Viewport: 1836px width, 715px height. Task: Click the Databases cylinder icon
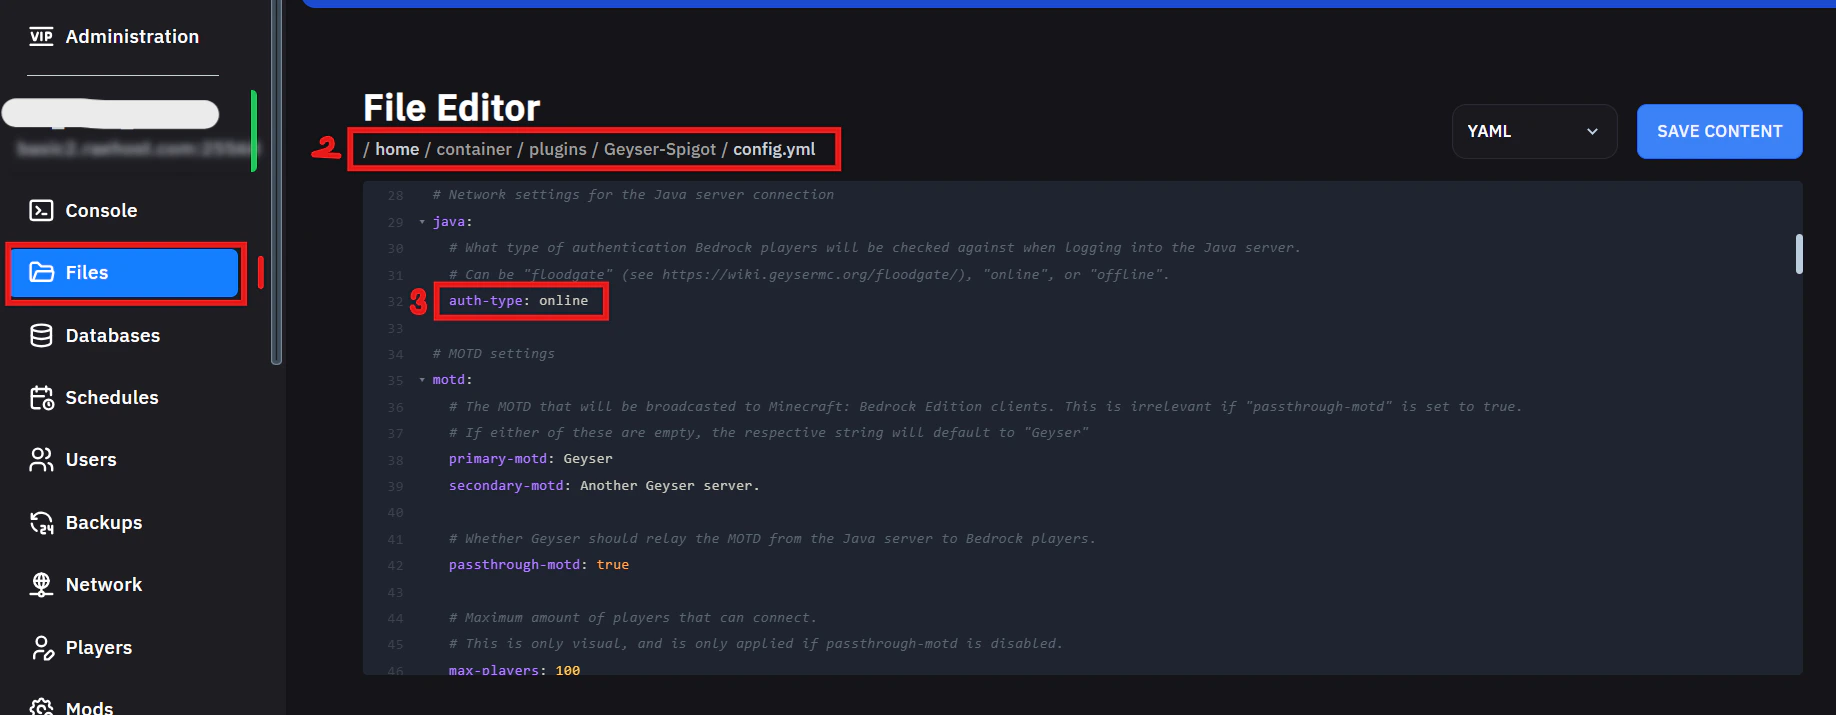[x=41, y=335]
